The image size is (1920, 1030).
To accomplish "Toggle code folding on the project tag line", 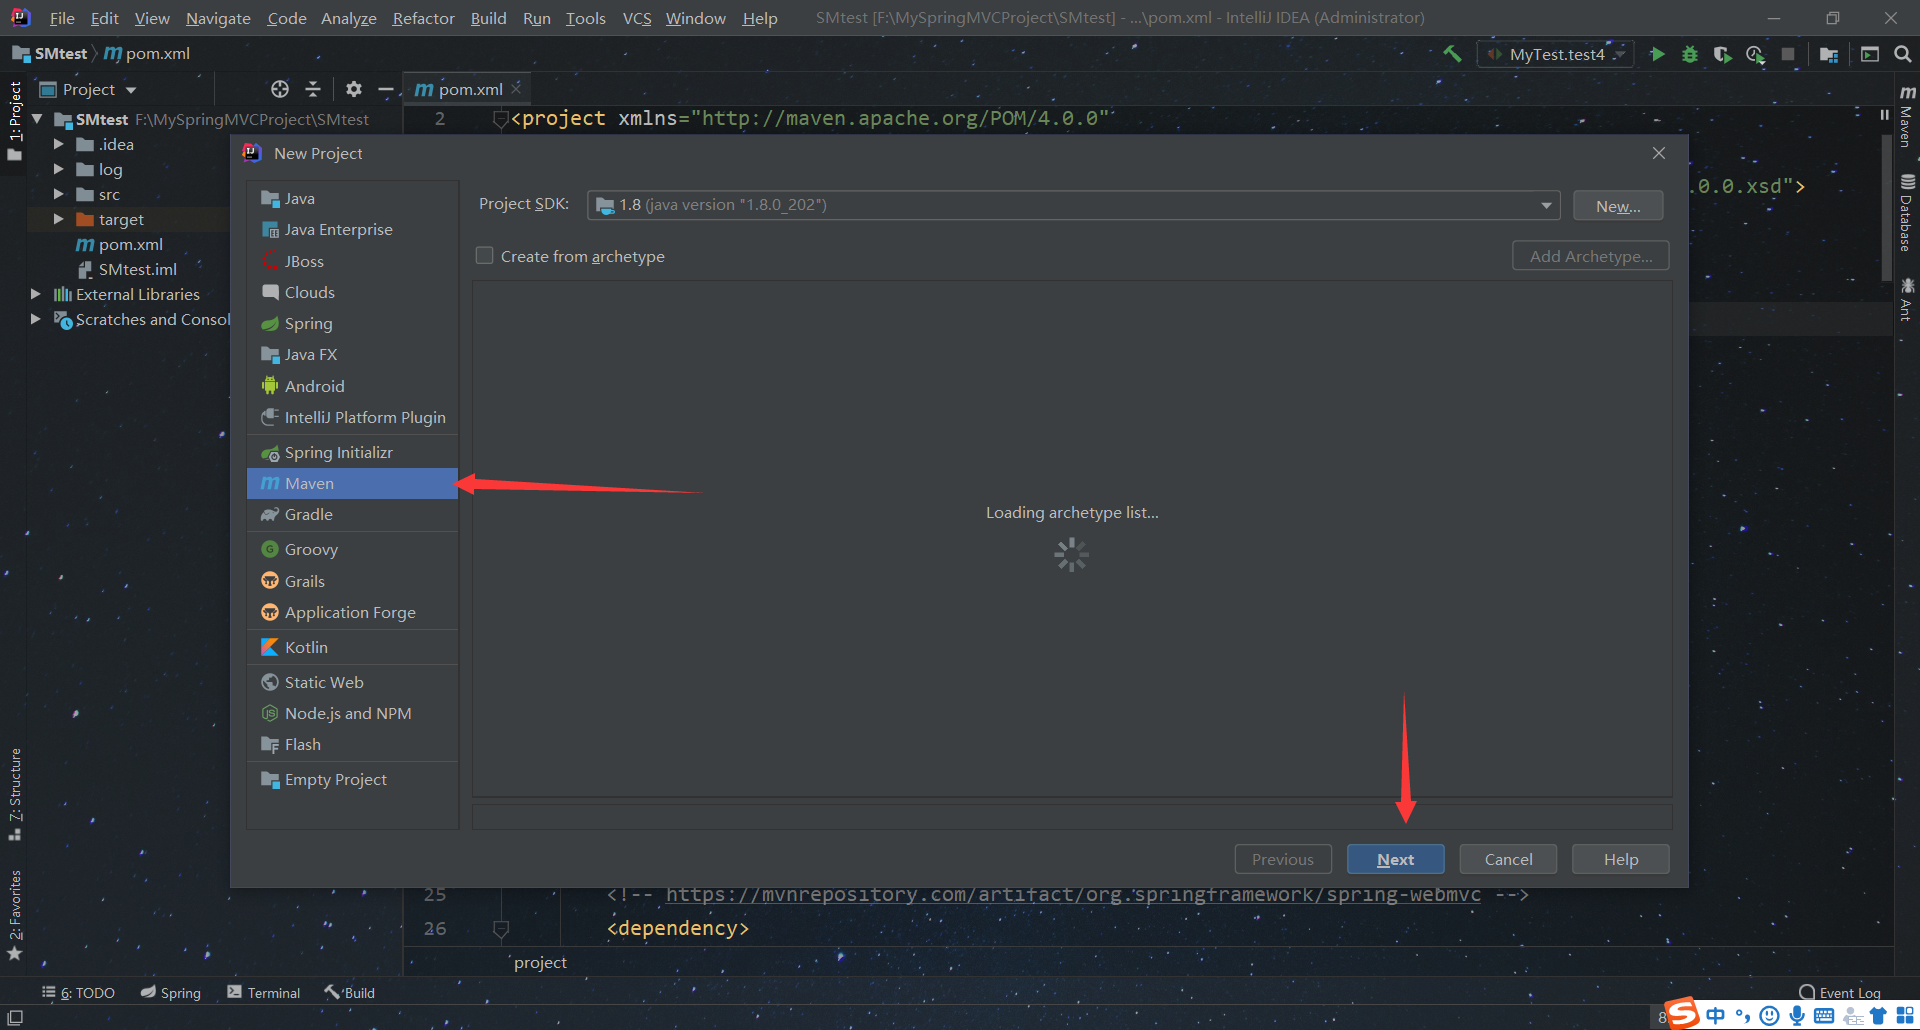I will click(500, 120).
